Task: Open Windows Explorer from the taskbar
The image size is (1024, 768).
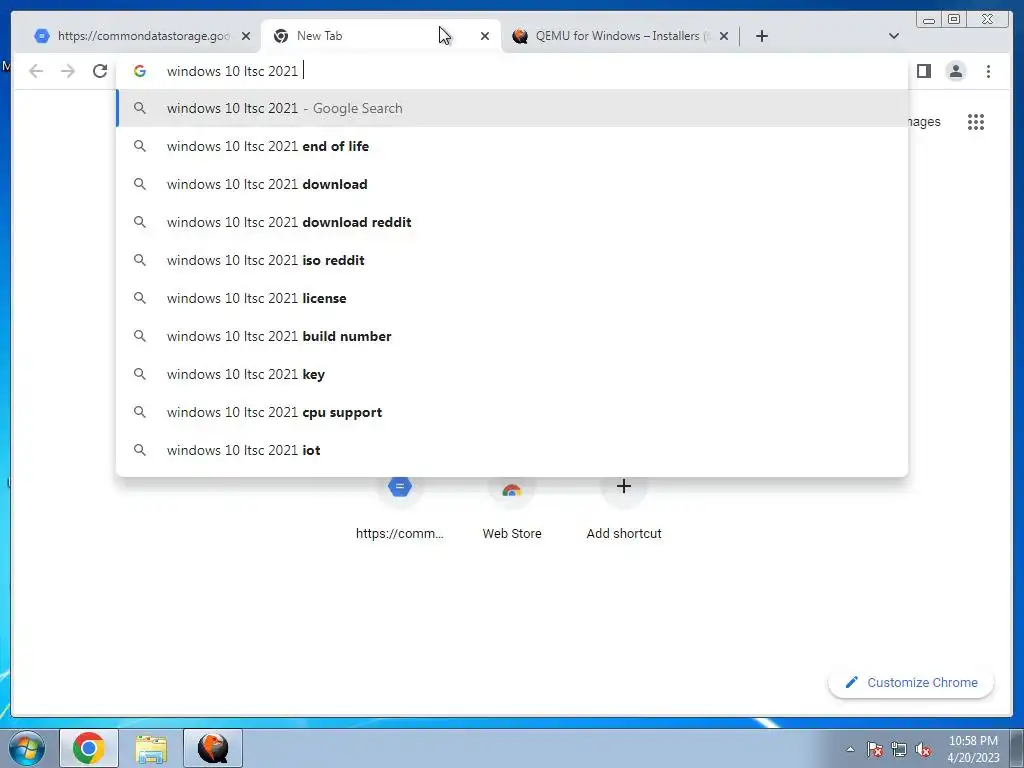Action: pyautogui.click(x=151, y=748)
